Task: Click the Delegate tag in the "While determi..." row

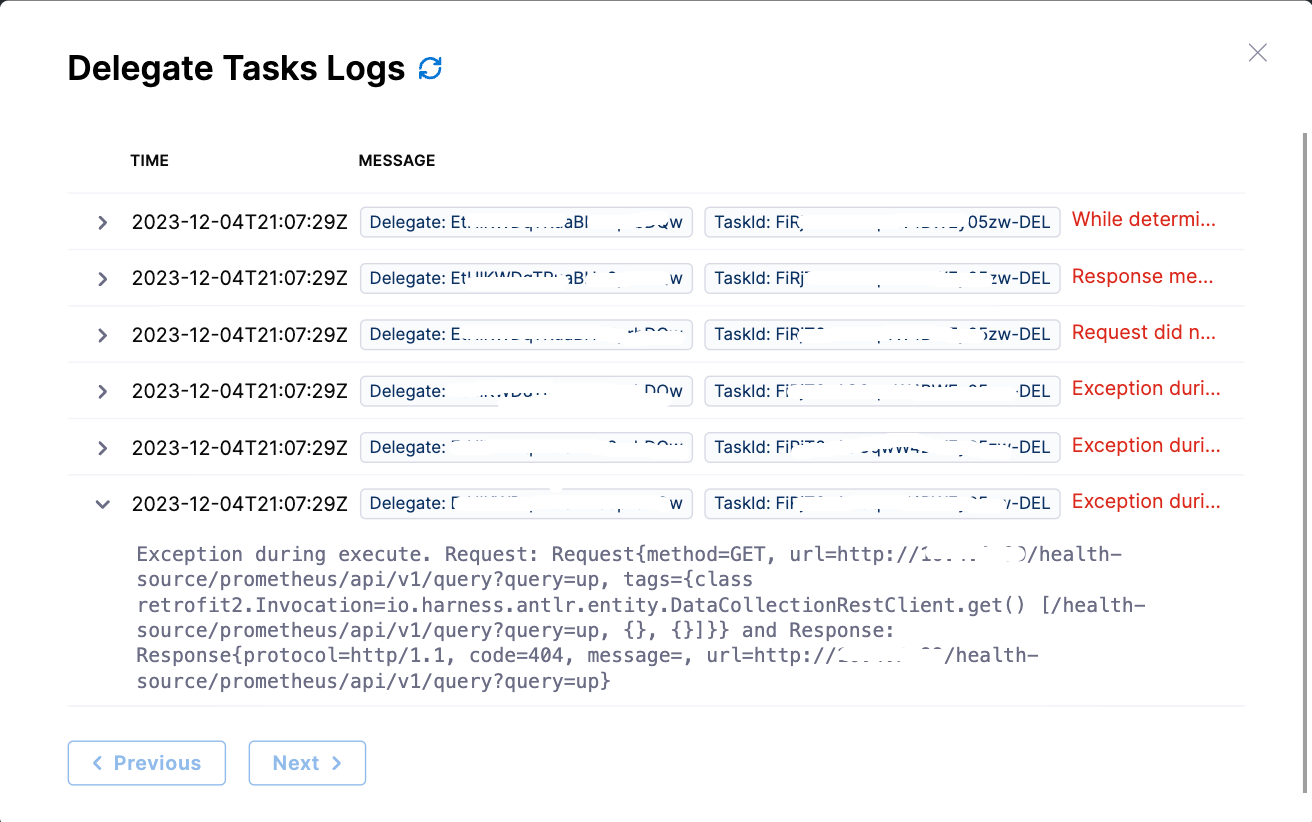Action: point(526,222)
